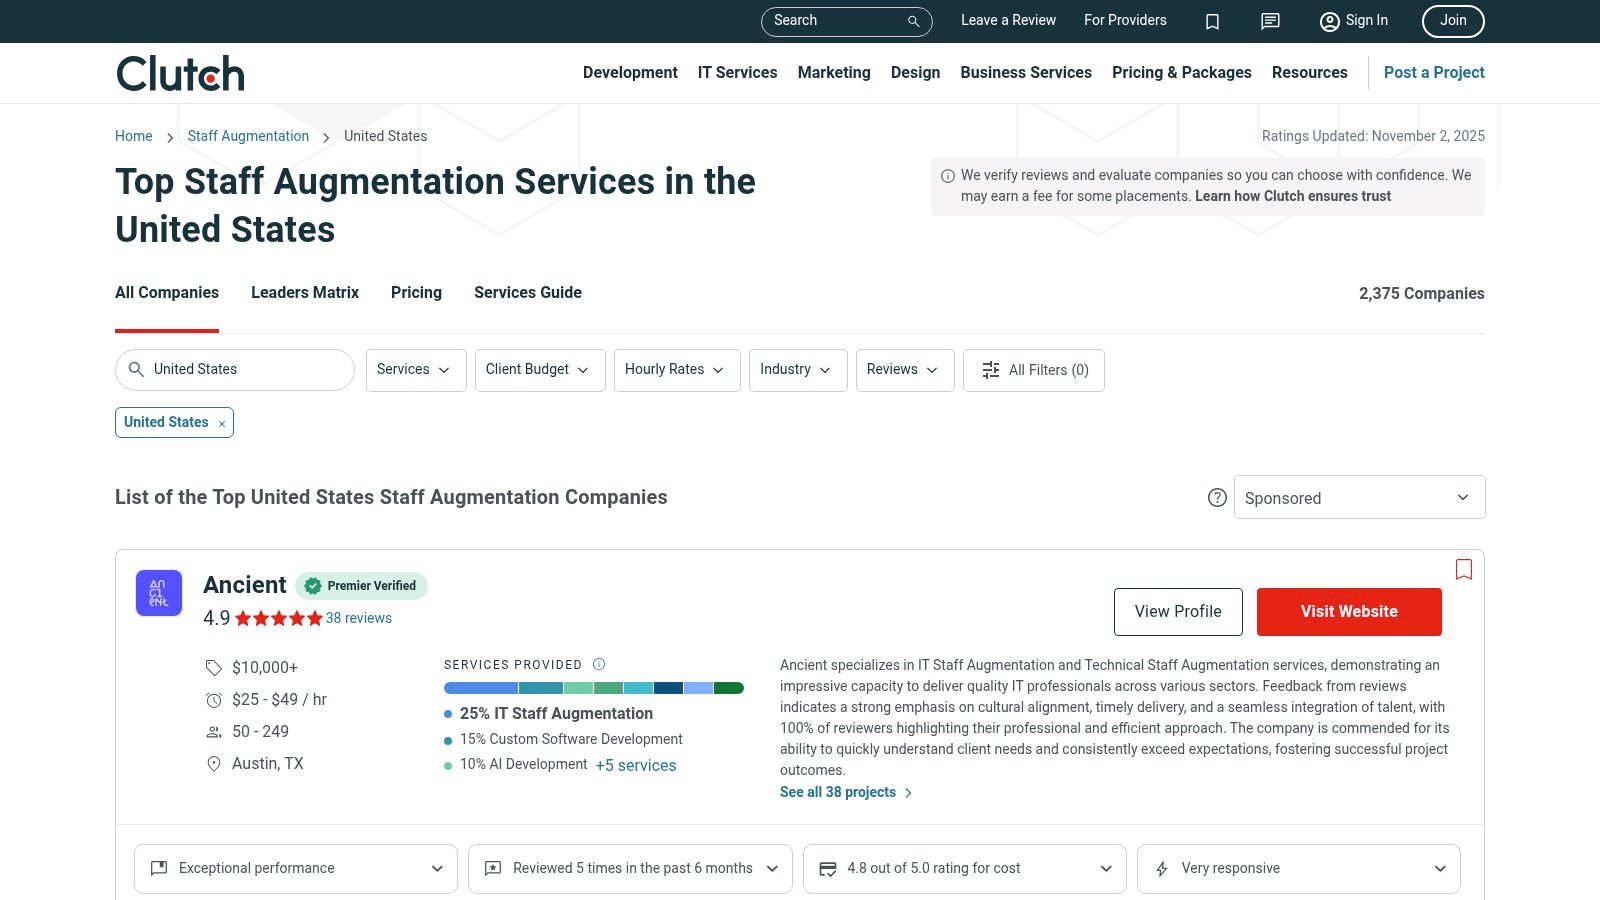The image size is (1600, 900).
Task: Click the United States location input field
Action: tap(245, 370)
